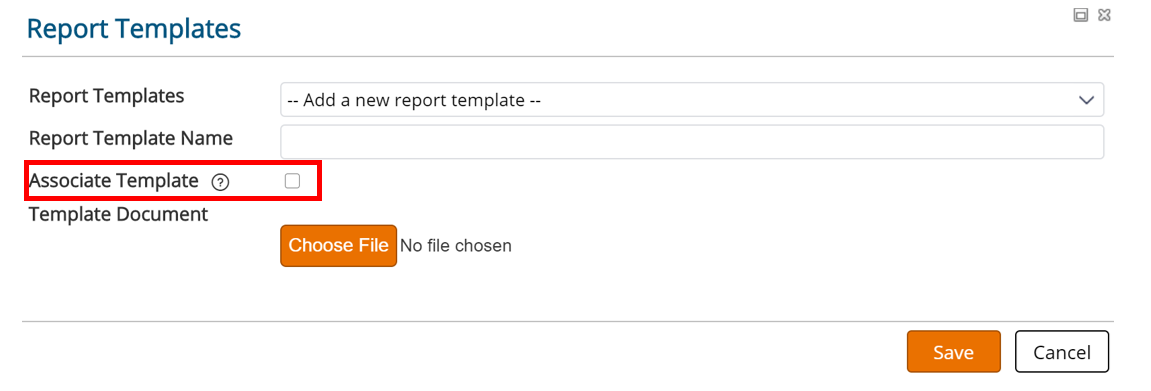Close the Report Templates dialog
Screen dimensions: 1151x391
[1103, 15]
